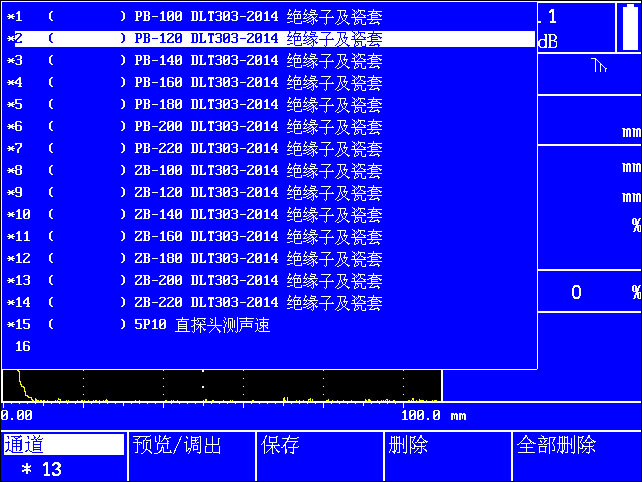Click the 0.00 range start label

tap(17, 416)
